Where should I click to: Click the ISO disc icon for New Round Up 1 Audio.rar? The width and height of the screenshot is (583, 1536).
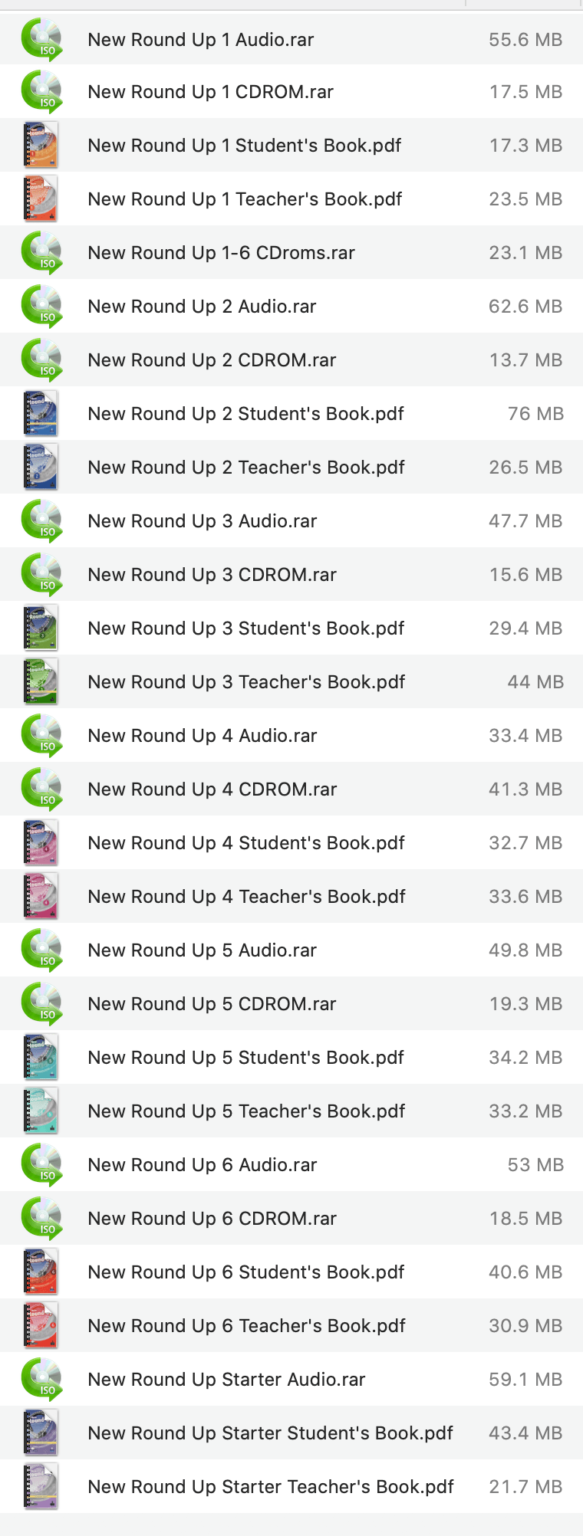38,38
